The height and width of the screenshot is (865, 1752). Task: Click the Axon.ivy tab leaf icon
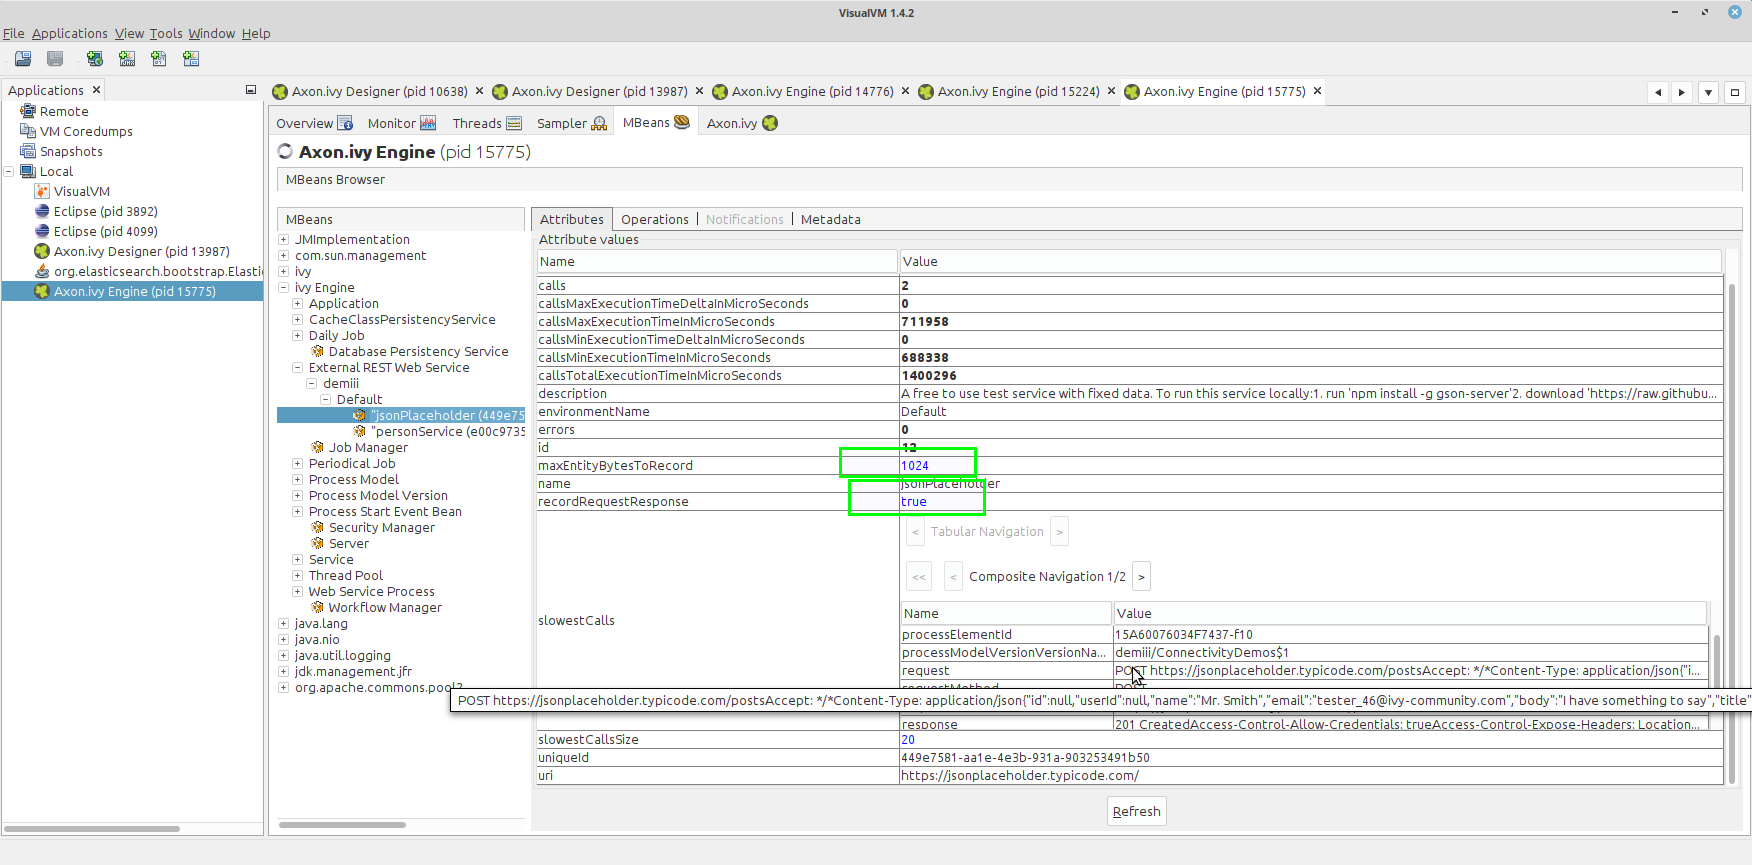pos(770,123)
